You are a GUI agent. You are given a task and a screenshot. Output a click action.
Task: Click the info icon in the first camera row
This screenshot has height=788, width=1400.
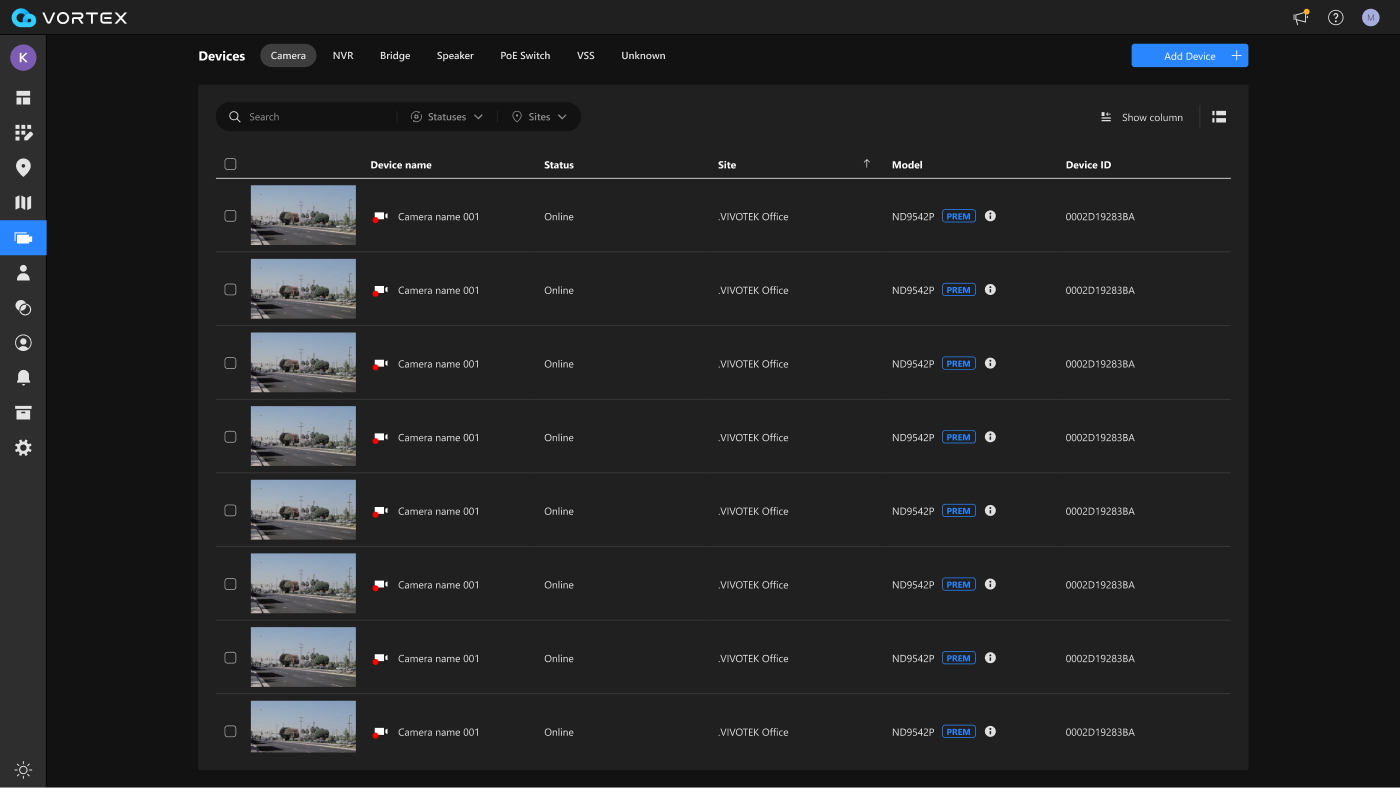click(x=990, y=216)
